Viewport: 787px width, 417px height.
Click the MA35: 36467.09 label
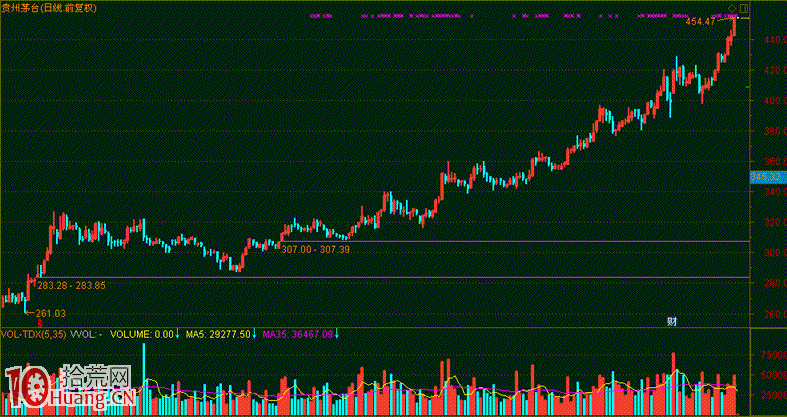point(298,334)
